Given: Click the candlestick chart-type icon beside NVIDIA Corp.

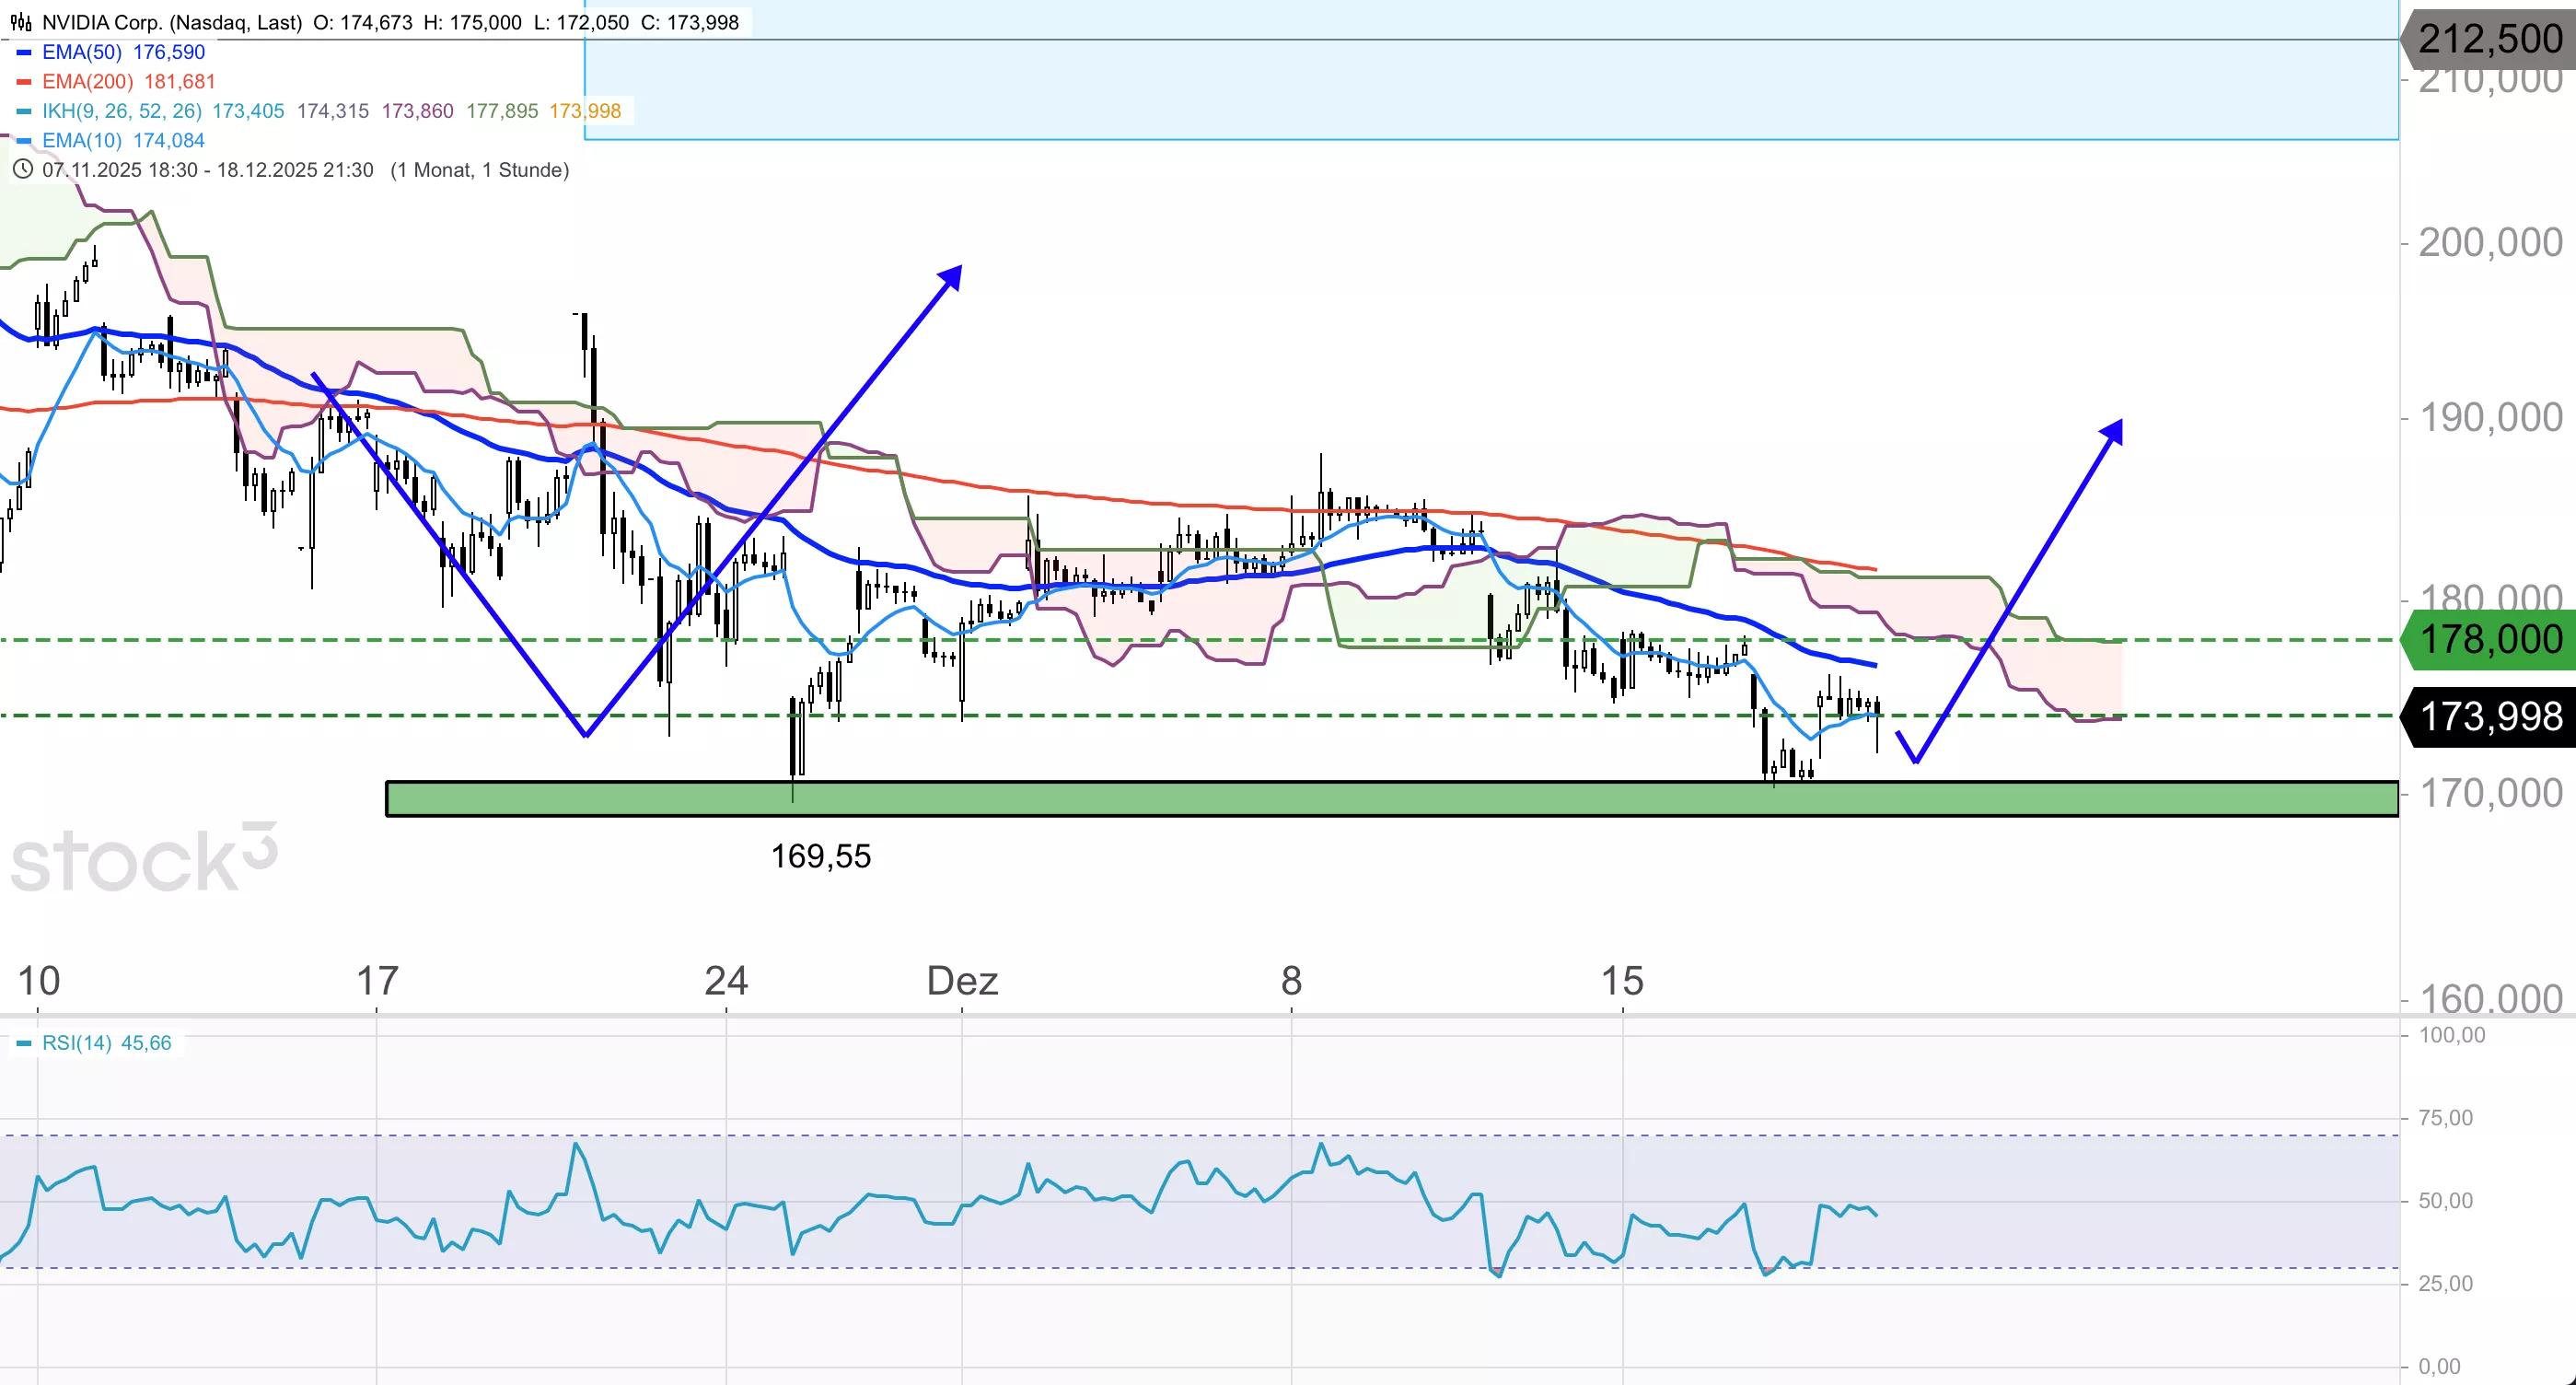Looking at the screenshot, I should click(21, 22).
